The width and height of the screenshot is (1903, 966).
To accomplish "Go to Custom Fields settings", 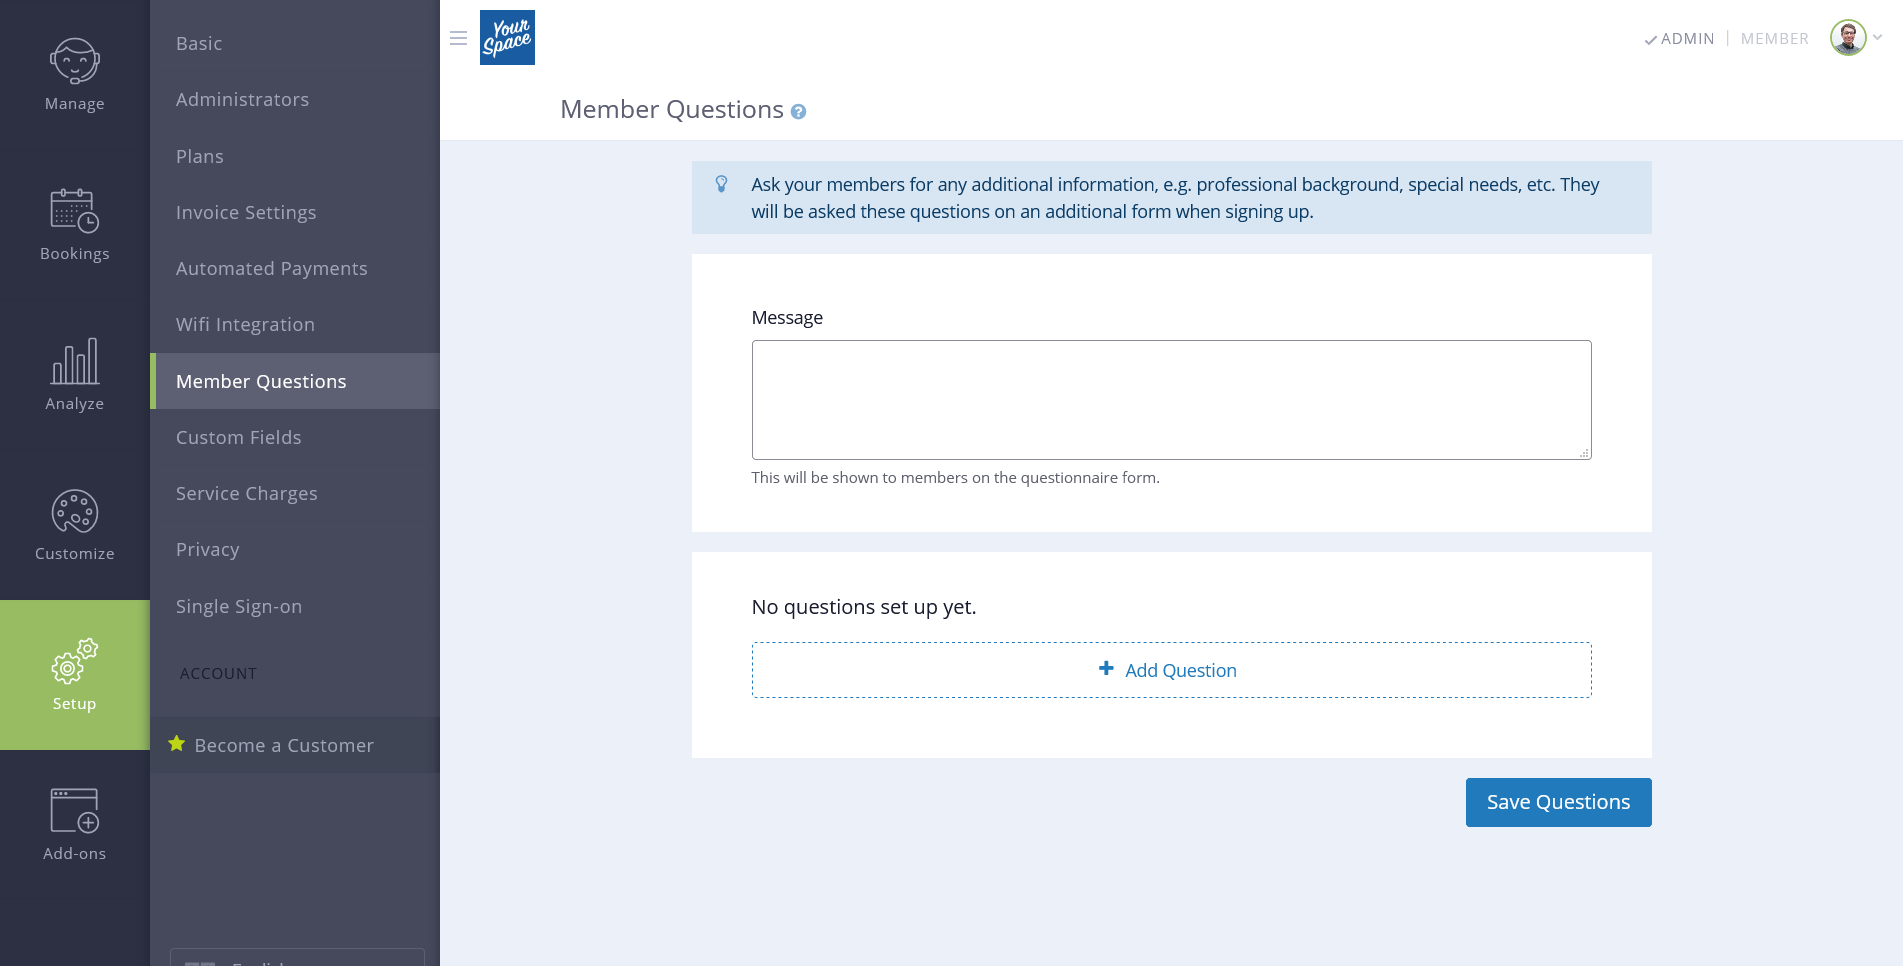I will pyautogui.click(x=238, y=437).
